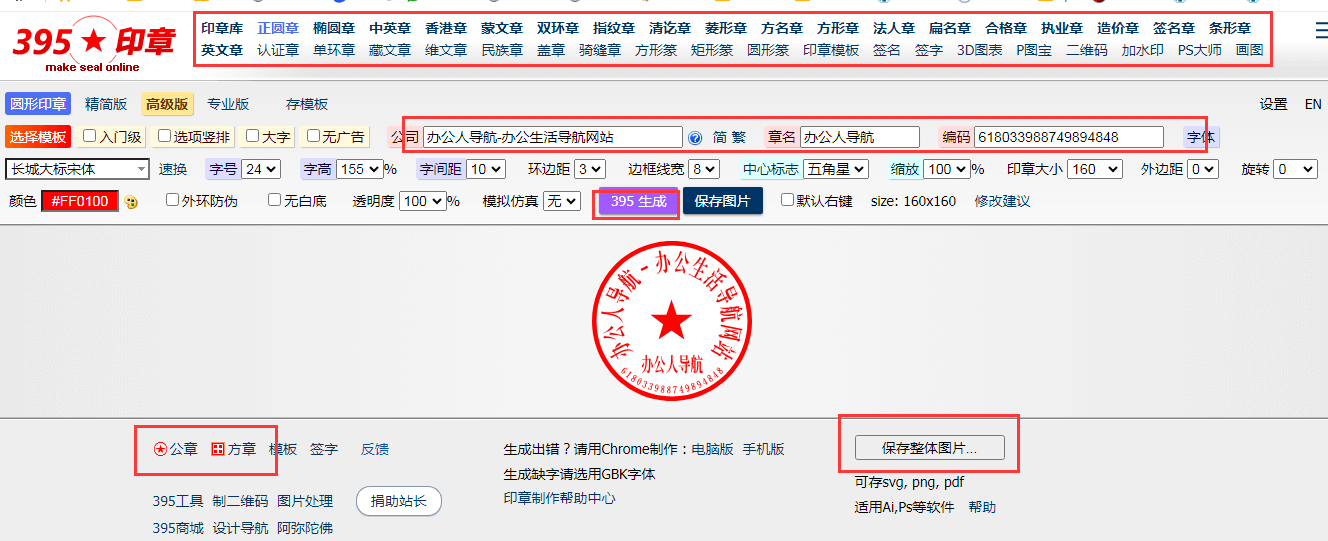The height and width of the screenshot is (541, 1328).
Task: Open 法人章 in the top navigation
Action: pos(894,28)
